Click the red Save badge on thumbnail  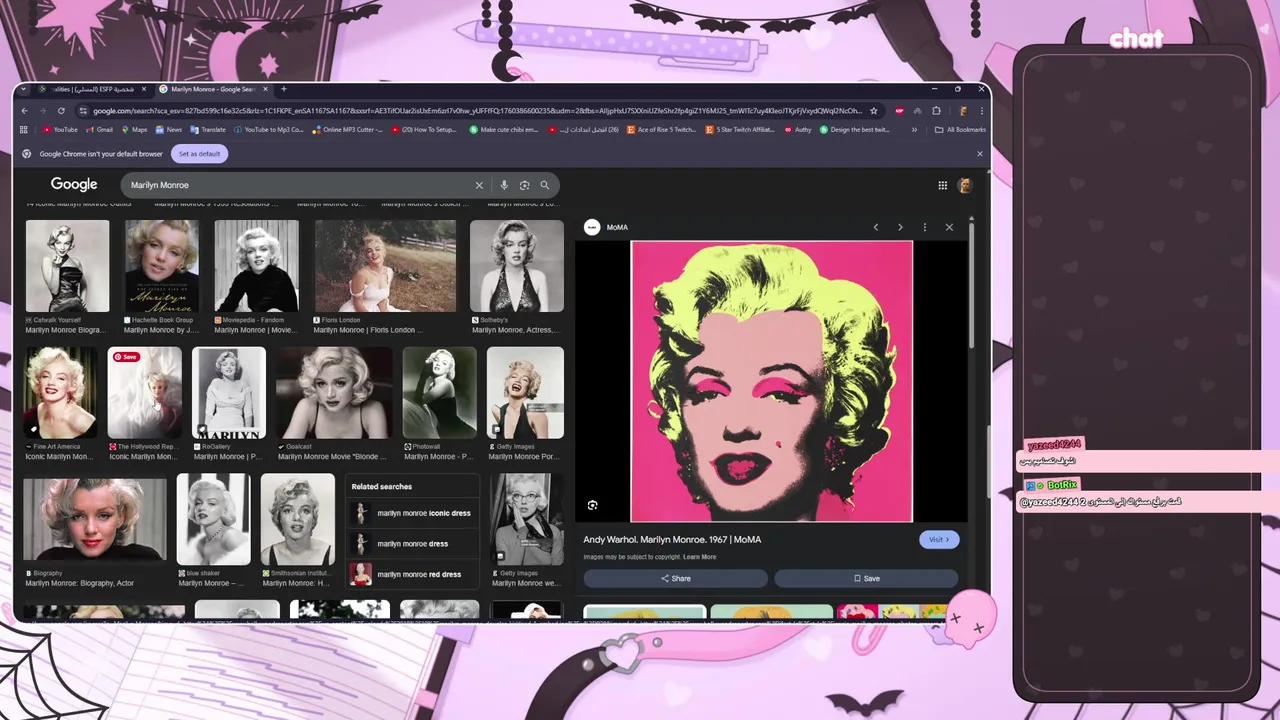click(x=125, y=357)
